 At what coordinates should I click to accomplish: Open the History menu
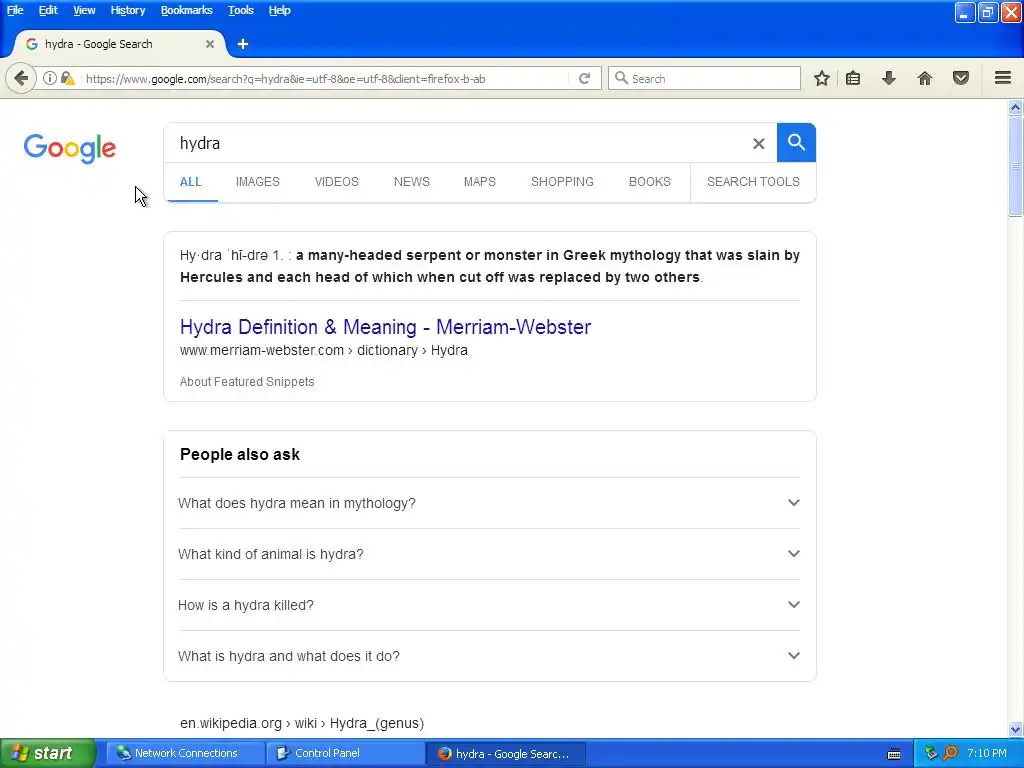coord(127,10)
